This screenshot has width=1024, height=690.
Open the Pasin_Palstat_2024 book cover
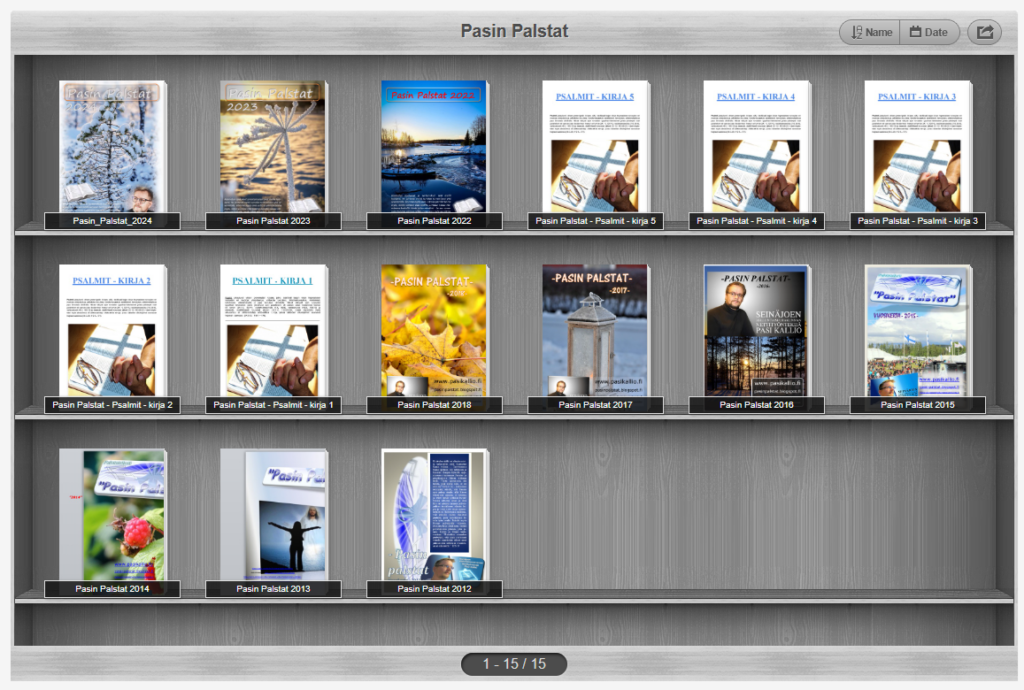click(x=112, y=146)
